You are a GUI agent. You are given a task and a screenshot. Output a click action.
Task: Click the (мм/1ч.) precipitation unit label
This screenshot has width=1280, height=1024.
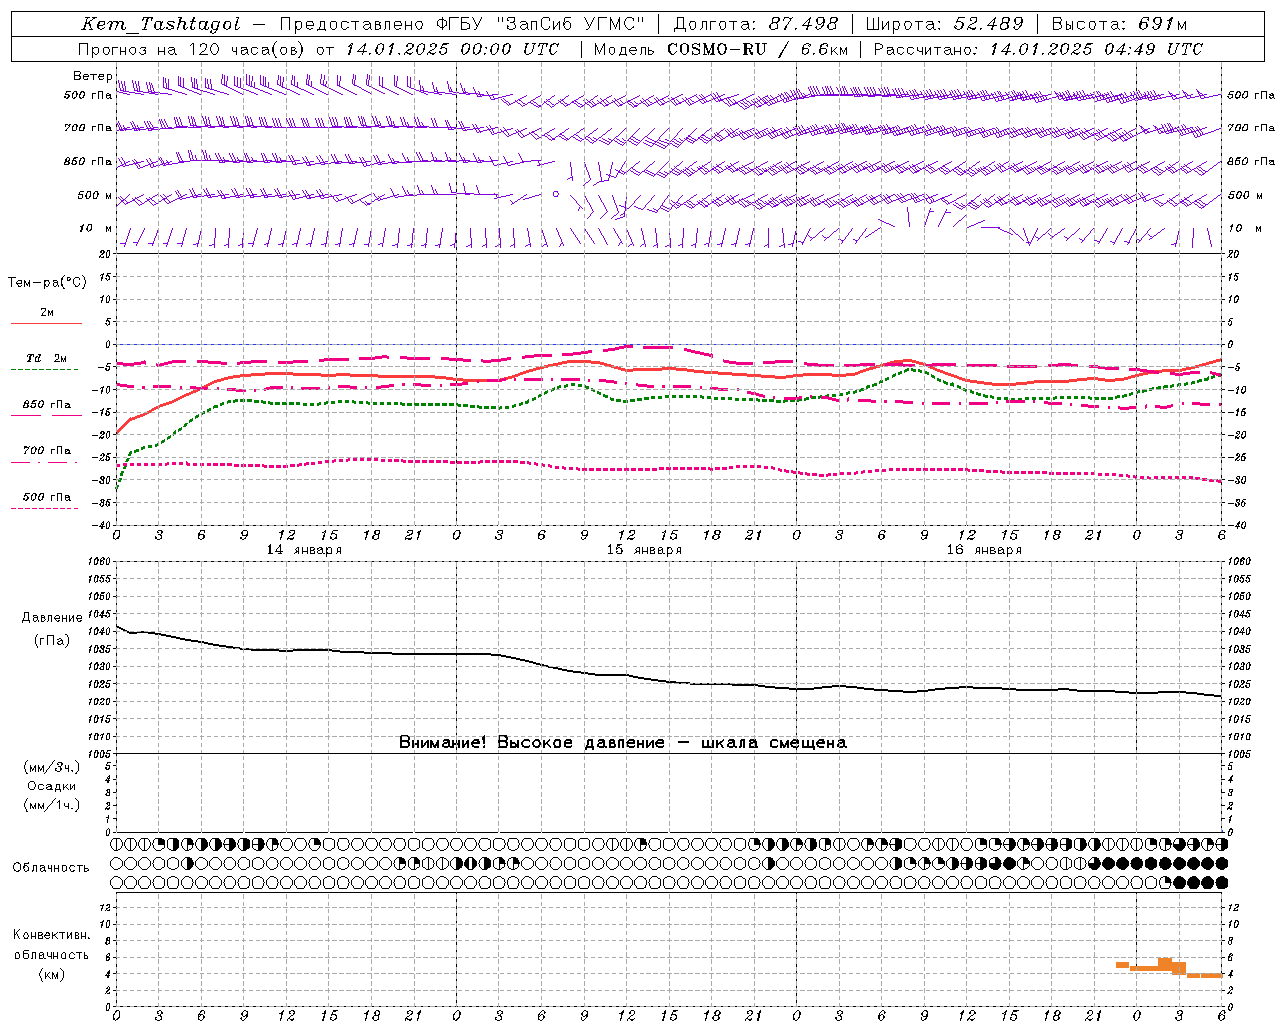coord(52,805)
